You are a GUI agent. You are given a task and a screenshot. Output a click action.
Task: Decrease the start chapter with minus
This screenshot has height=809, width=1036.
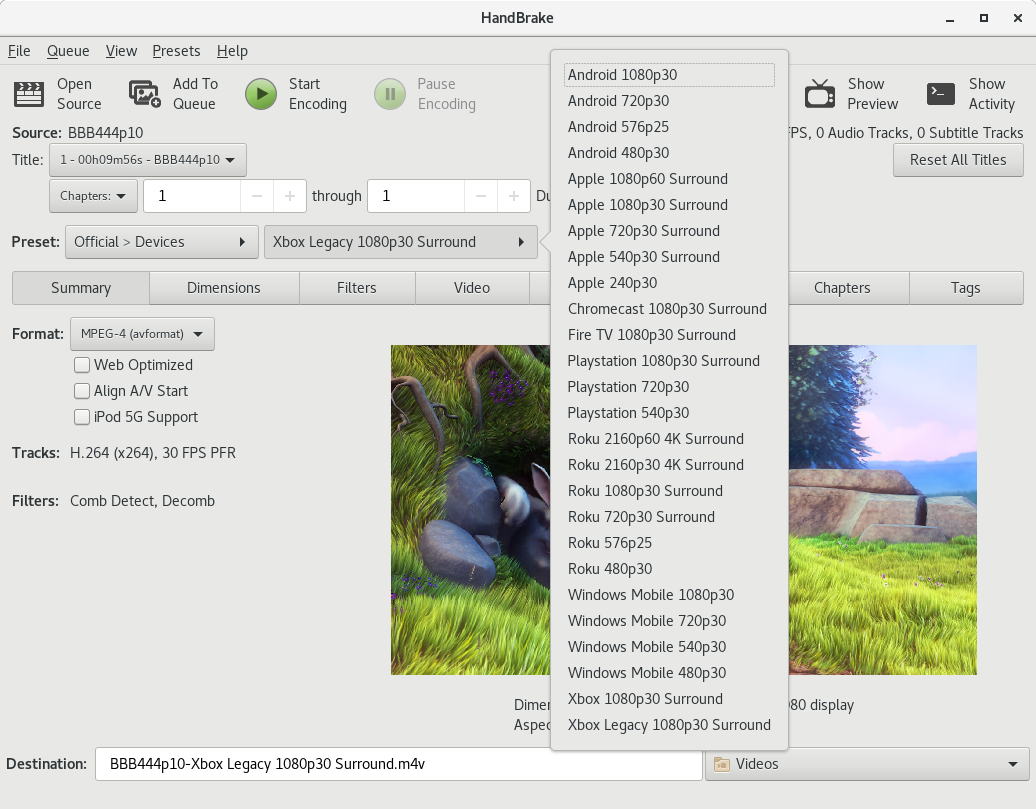click(257, 196)
